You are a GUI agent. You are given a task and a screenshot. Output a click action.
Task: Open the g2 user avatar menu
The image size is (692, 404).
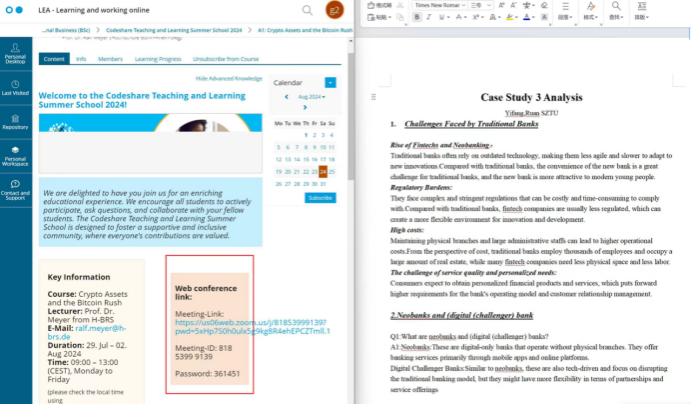(x=335, y=10)
